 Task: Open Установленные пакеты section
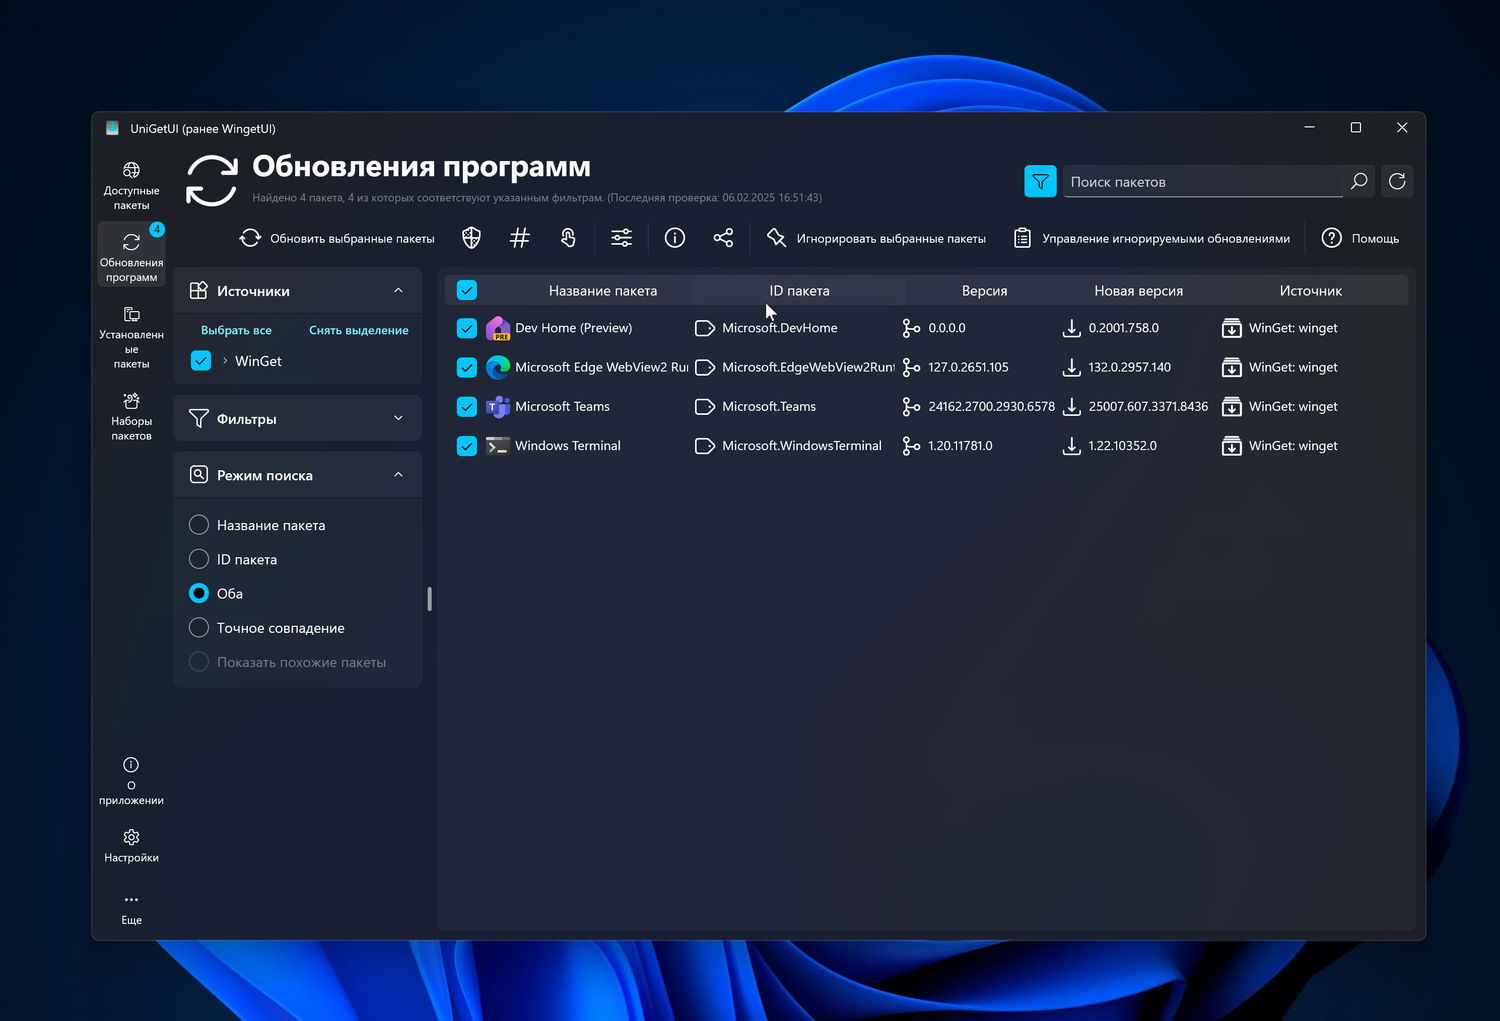131,338
